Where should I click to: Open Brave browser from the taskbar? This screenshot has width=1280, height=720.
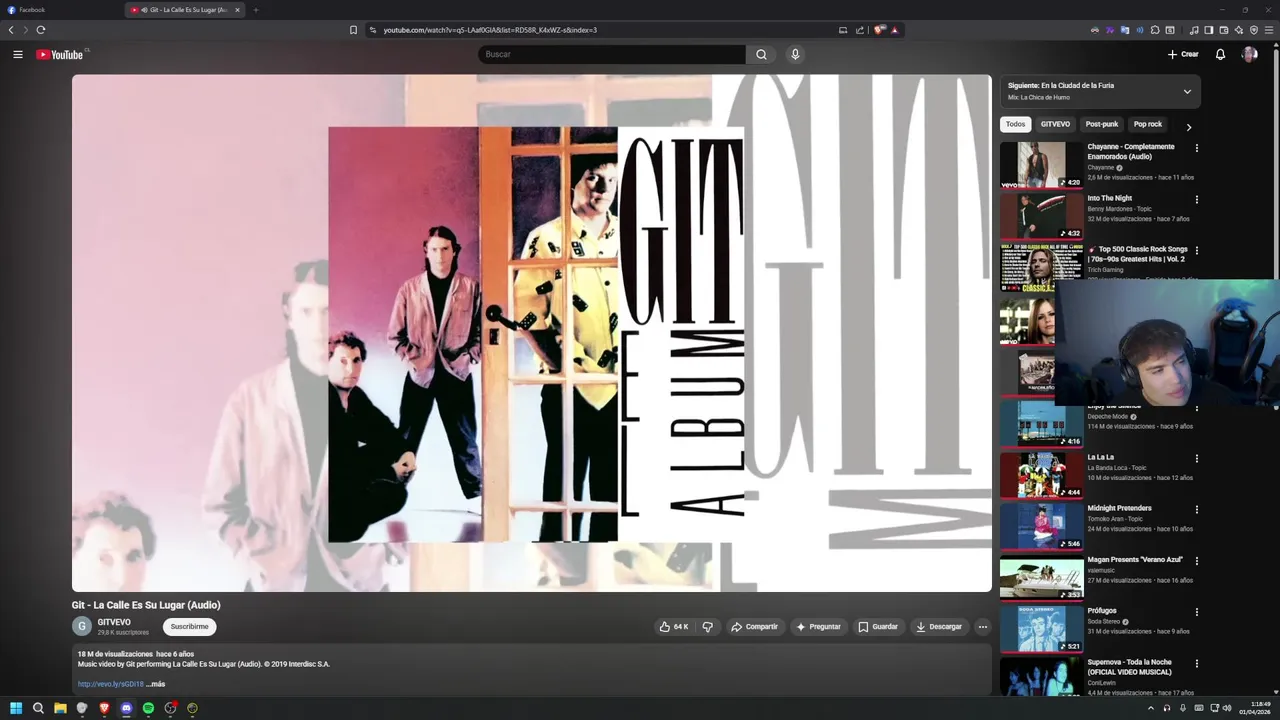(104, 708)
